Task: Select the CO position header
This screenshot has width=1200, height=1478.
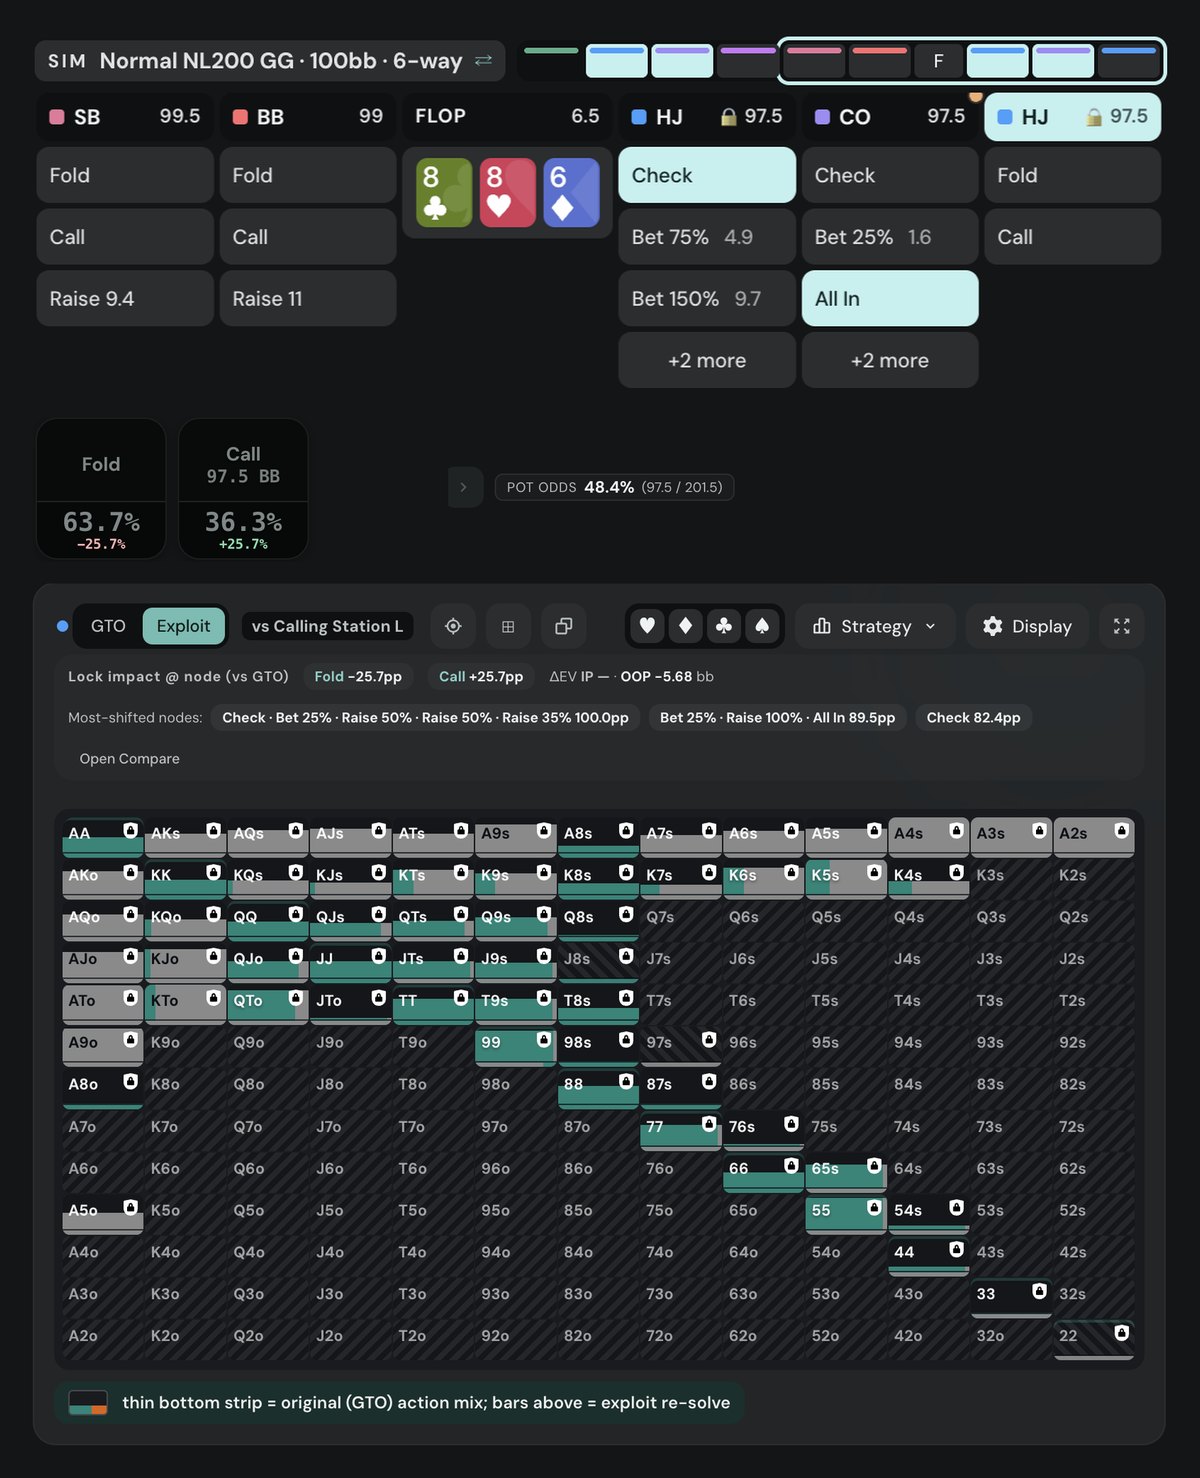Action: (890, 117)
